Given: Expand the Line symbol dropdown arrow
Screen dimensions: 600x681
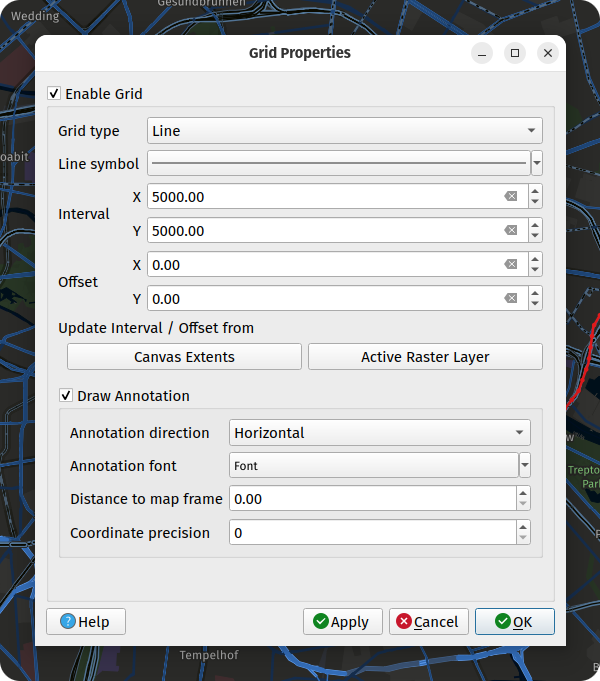Looking at the screenshot, I should click(x=537, y=163).
